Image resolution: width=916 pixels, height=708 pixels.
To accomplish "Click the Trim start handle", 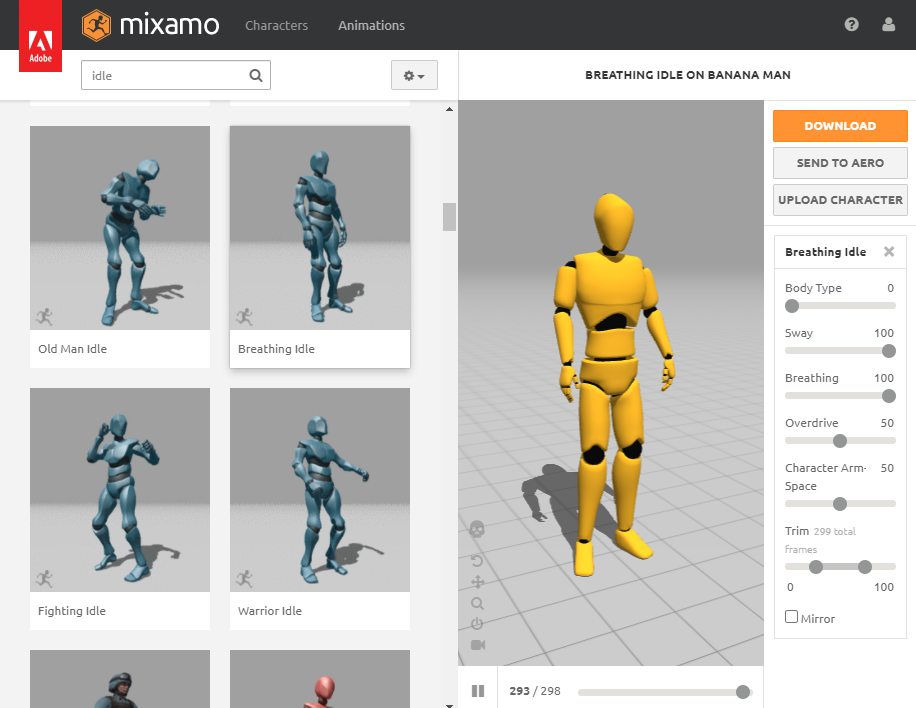I will coord(816,567).
